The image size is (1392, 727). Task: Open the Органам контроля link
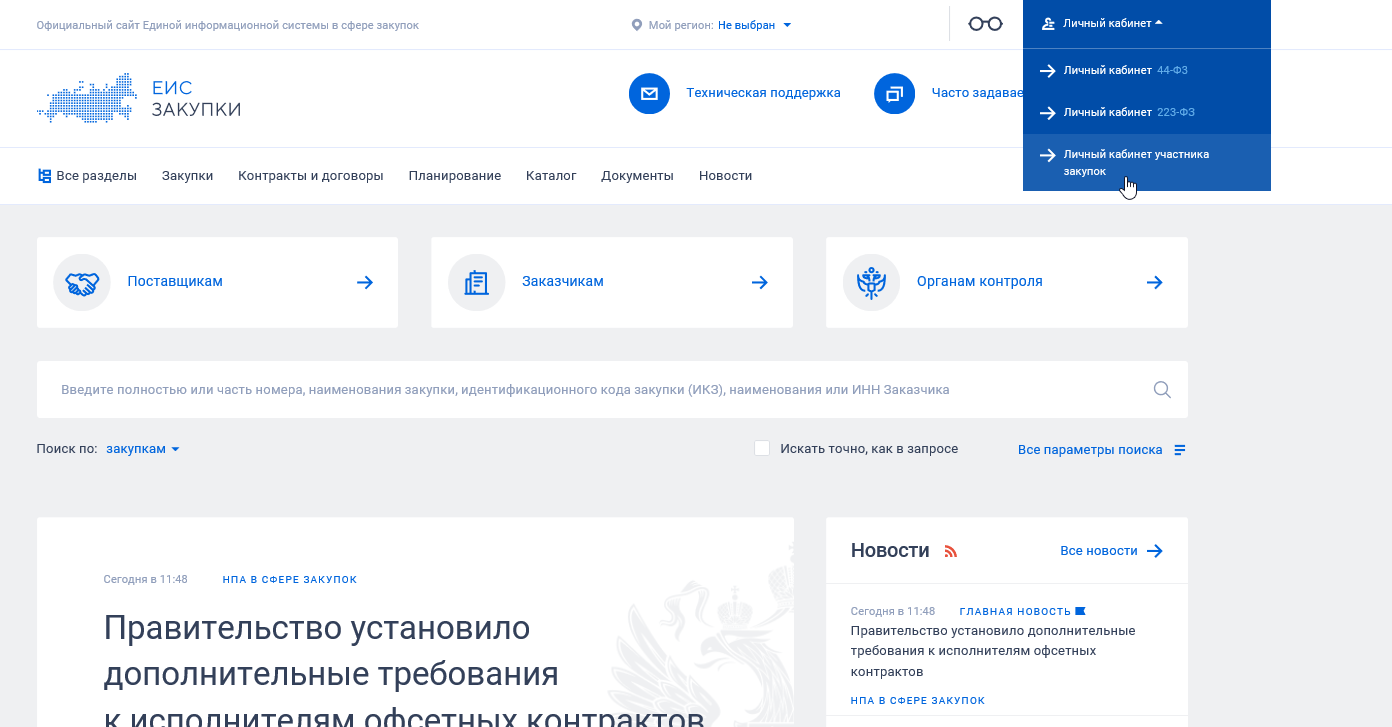point(980,282)
